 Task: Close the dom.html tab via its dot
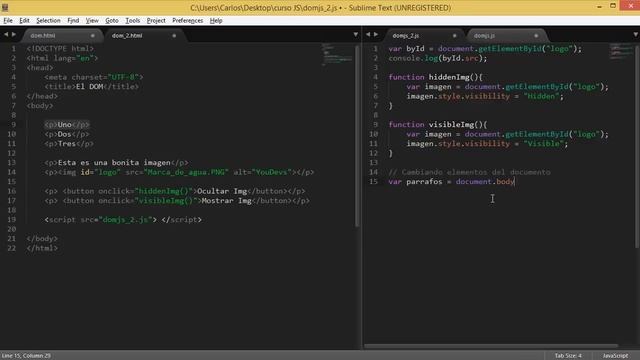click(93, 36)
